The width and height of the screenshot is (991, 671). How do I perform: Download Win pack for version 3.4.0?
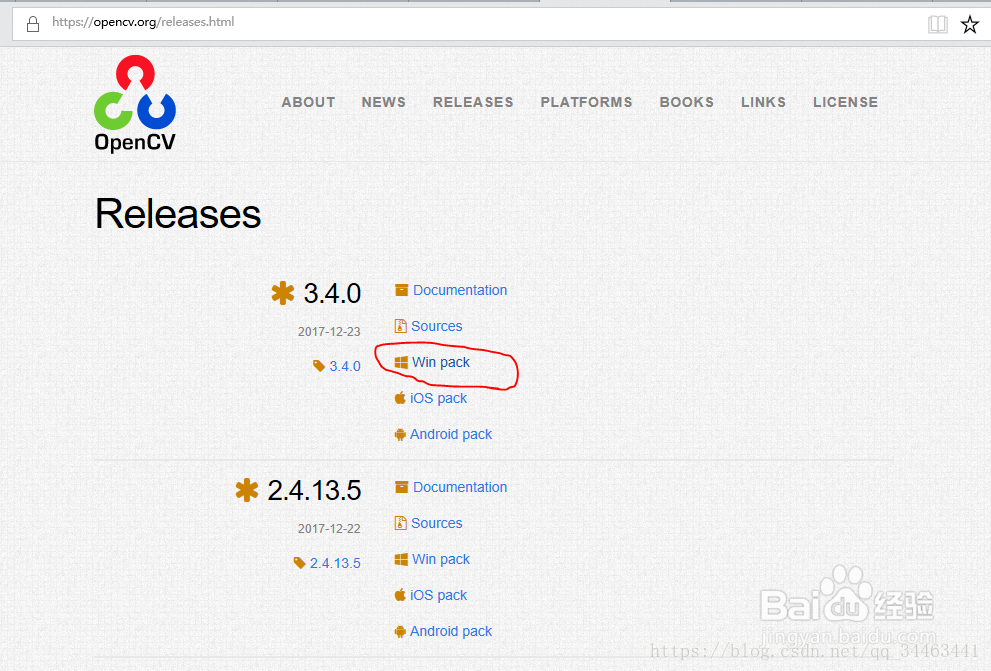[441, 362]
